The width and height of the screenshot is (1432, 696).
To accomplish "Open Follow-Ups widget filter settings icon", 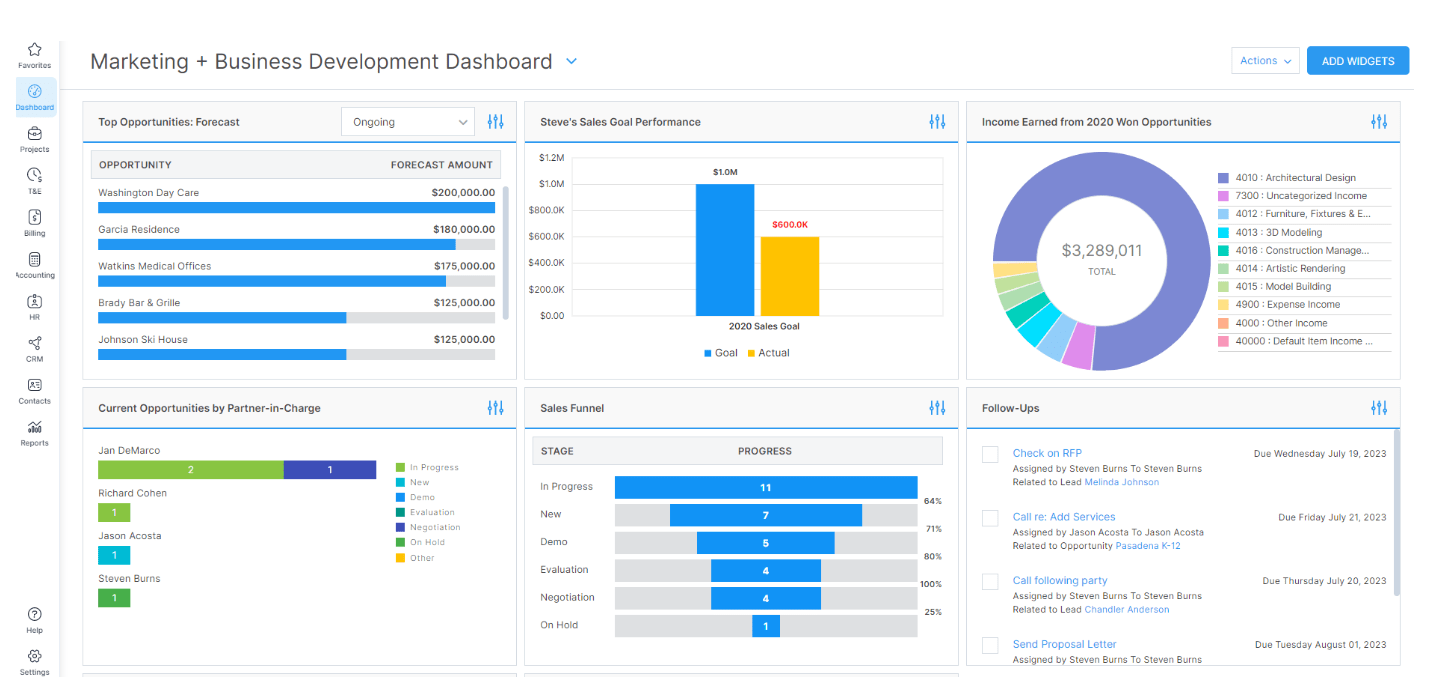I will (1379, 408).
